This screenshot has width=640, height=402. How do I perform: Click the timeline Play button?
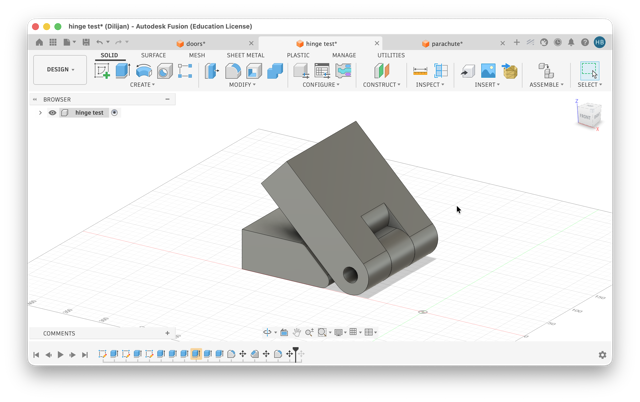(60, 355)
